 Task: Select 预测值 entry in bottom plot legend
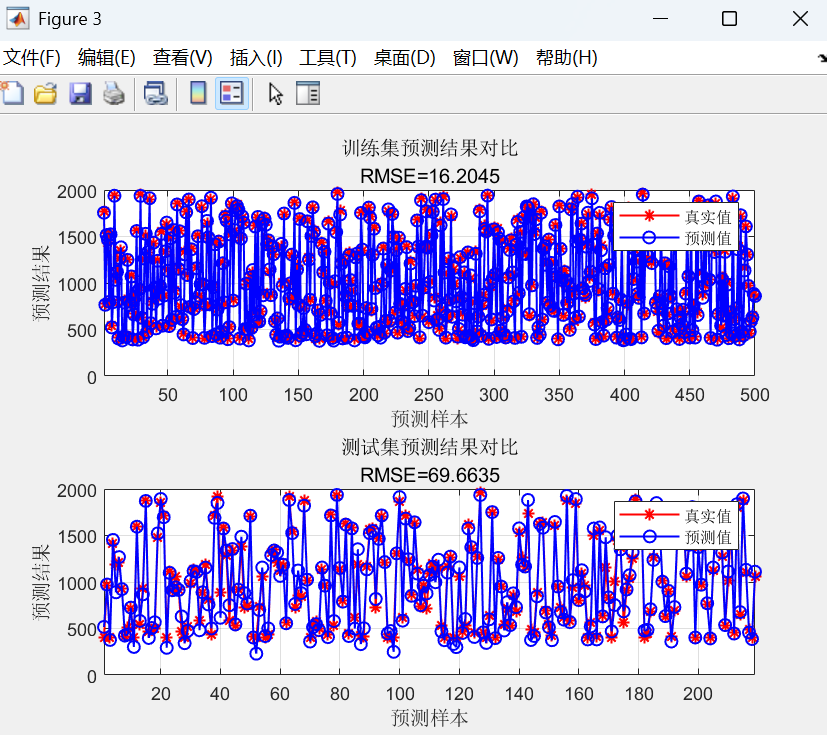click(x=708, y=537)
